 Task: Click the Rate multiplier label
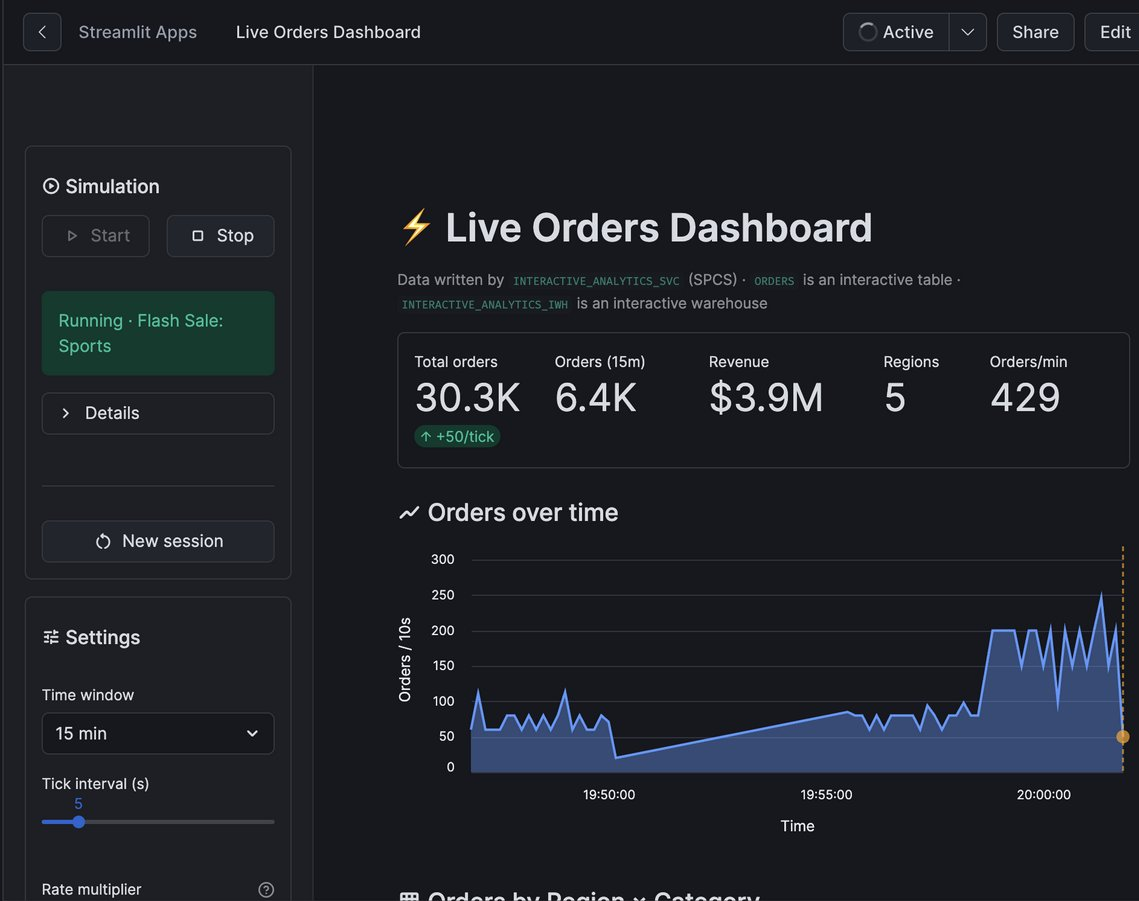(x=92, y=889)
